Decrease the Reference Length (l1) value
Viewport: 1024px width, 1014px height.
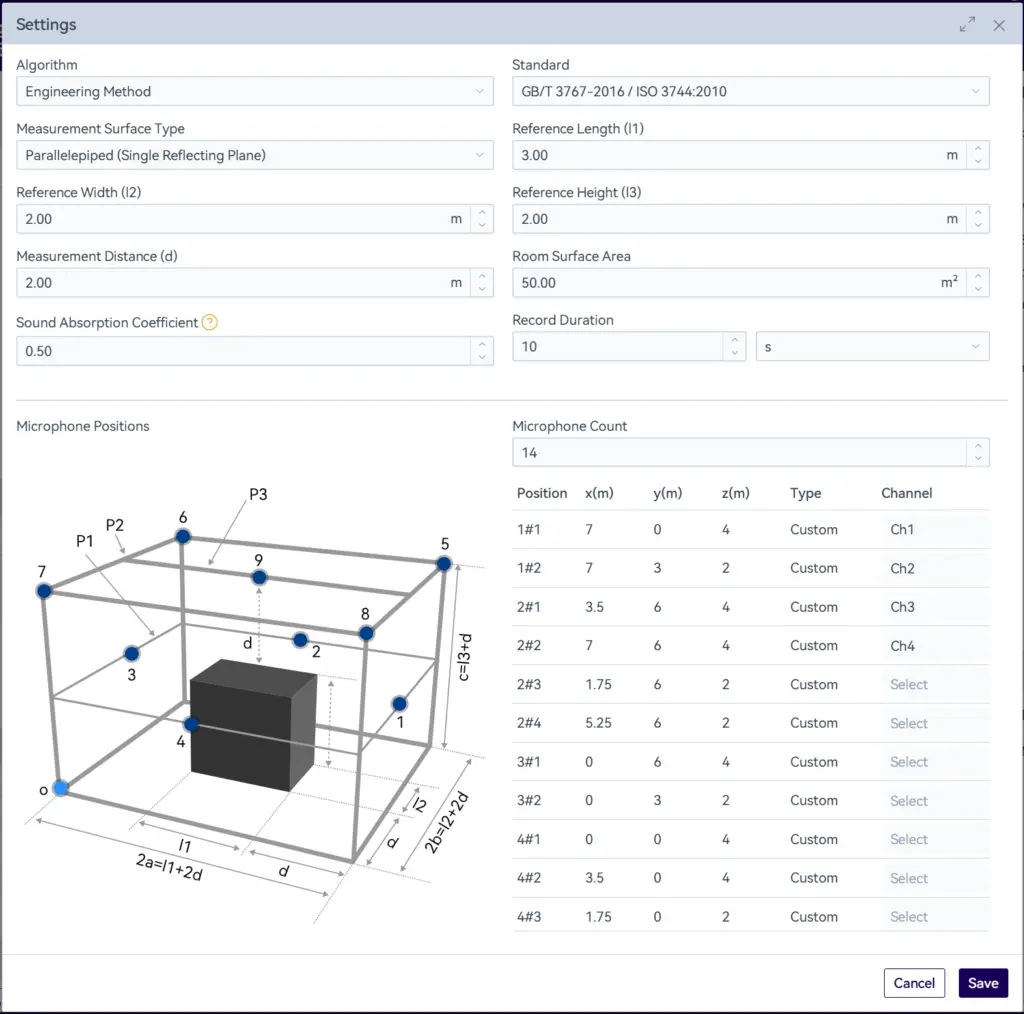tap(978, 162)
